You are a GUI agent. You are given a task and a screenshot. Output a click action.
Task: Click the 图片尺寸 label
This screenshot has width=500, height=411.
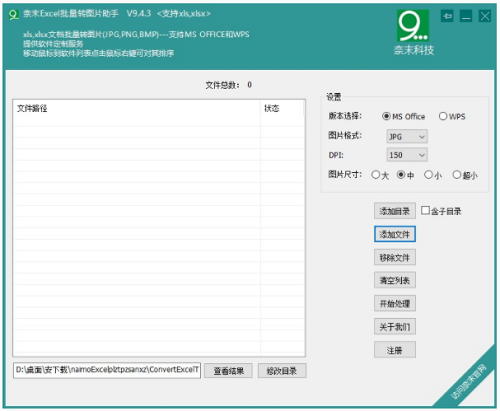pos(345,174)
